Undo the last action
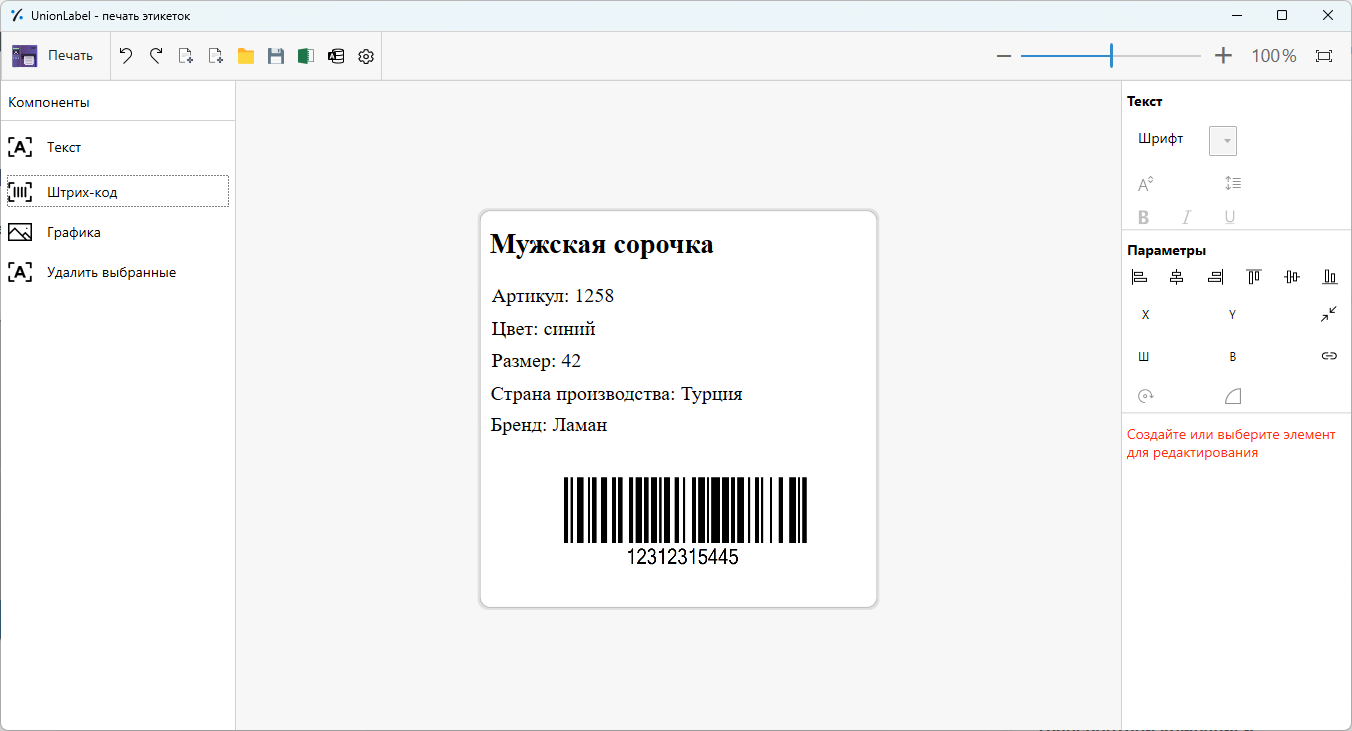1352x731 pixels. [x=126, y=56]
